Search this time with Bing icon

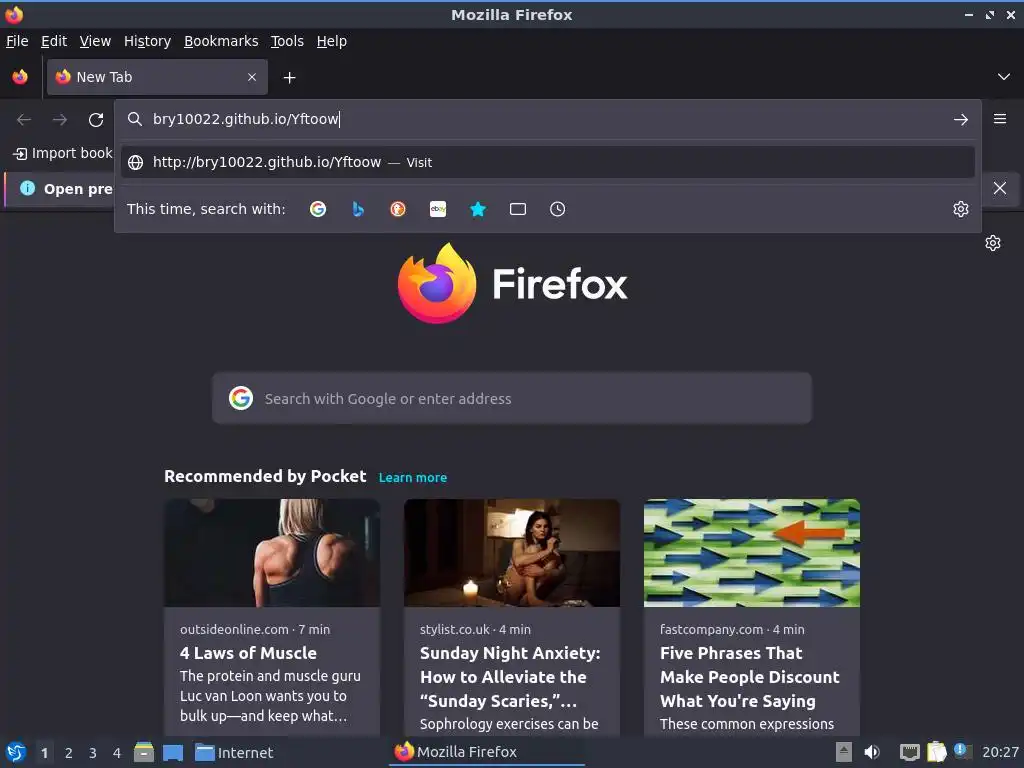click(x=357, y=209)
